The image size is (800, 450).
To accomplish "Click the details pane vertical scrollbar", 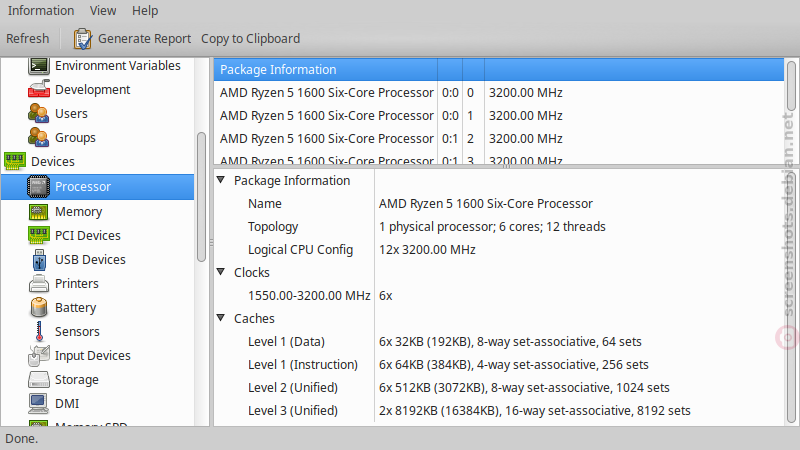I will 791,297.
